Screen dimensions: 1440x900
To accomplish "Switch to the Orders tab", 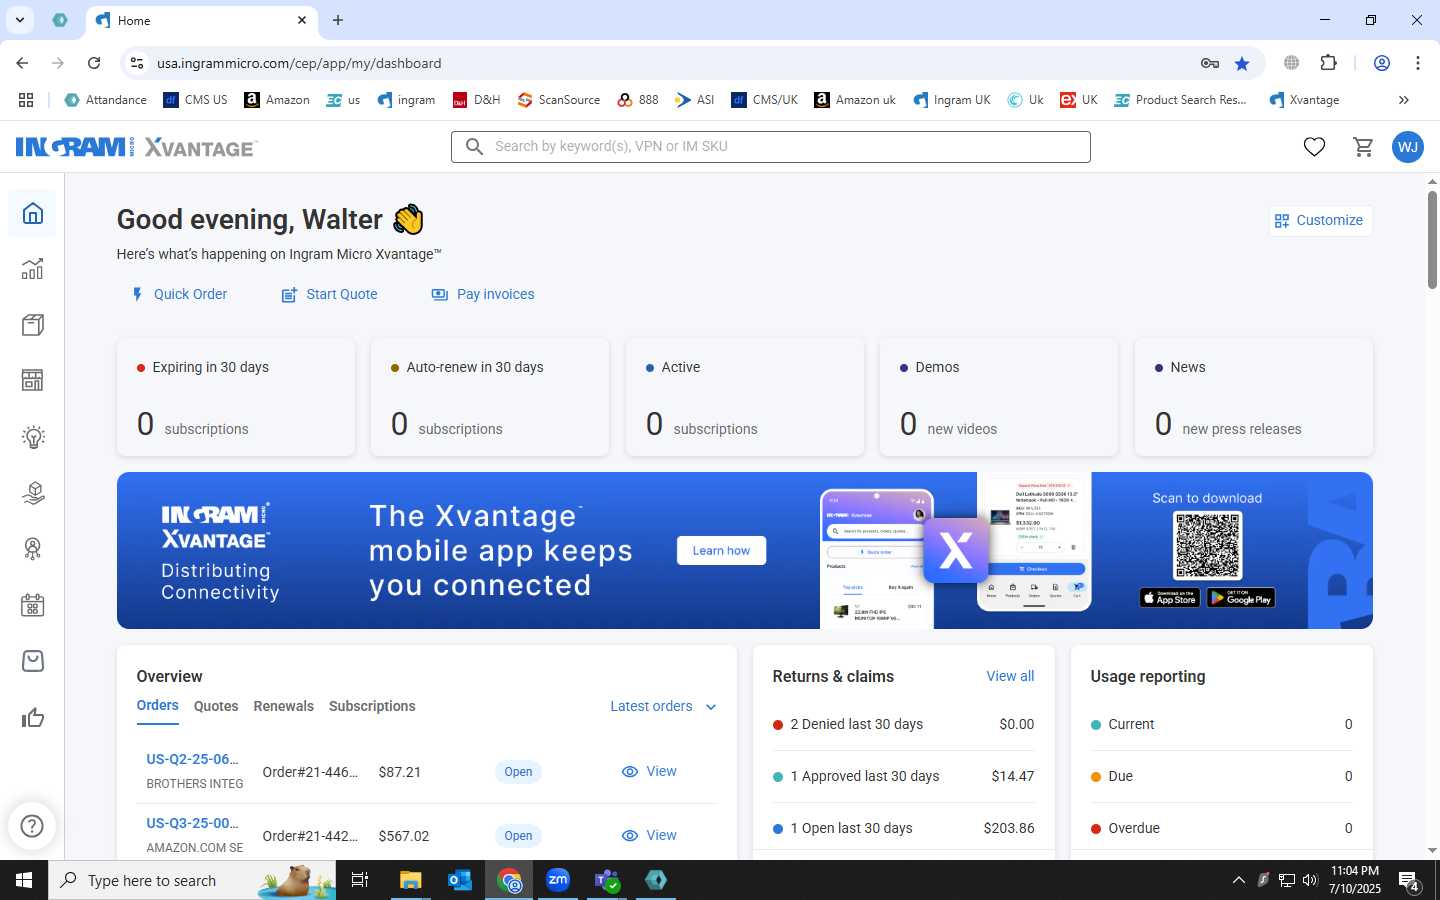I will 158,706.
